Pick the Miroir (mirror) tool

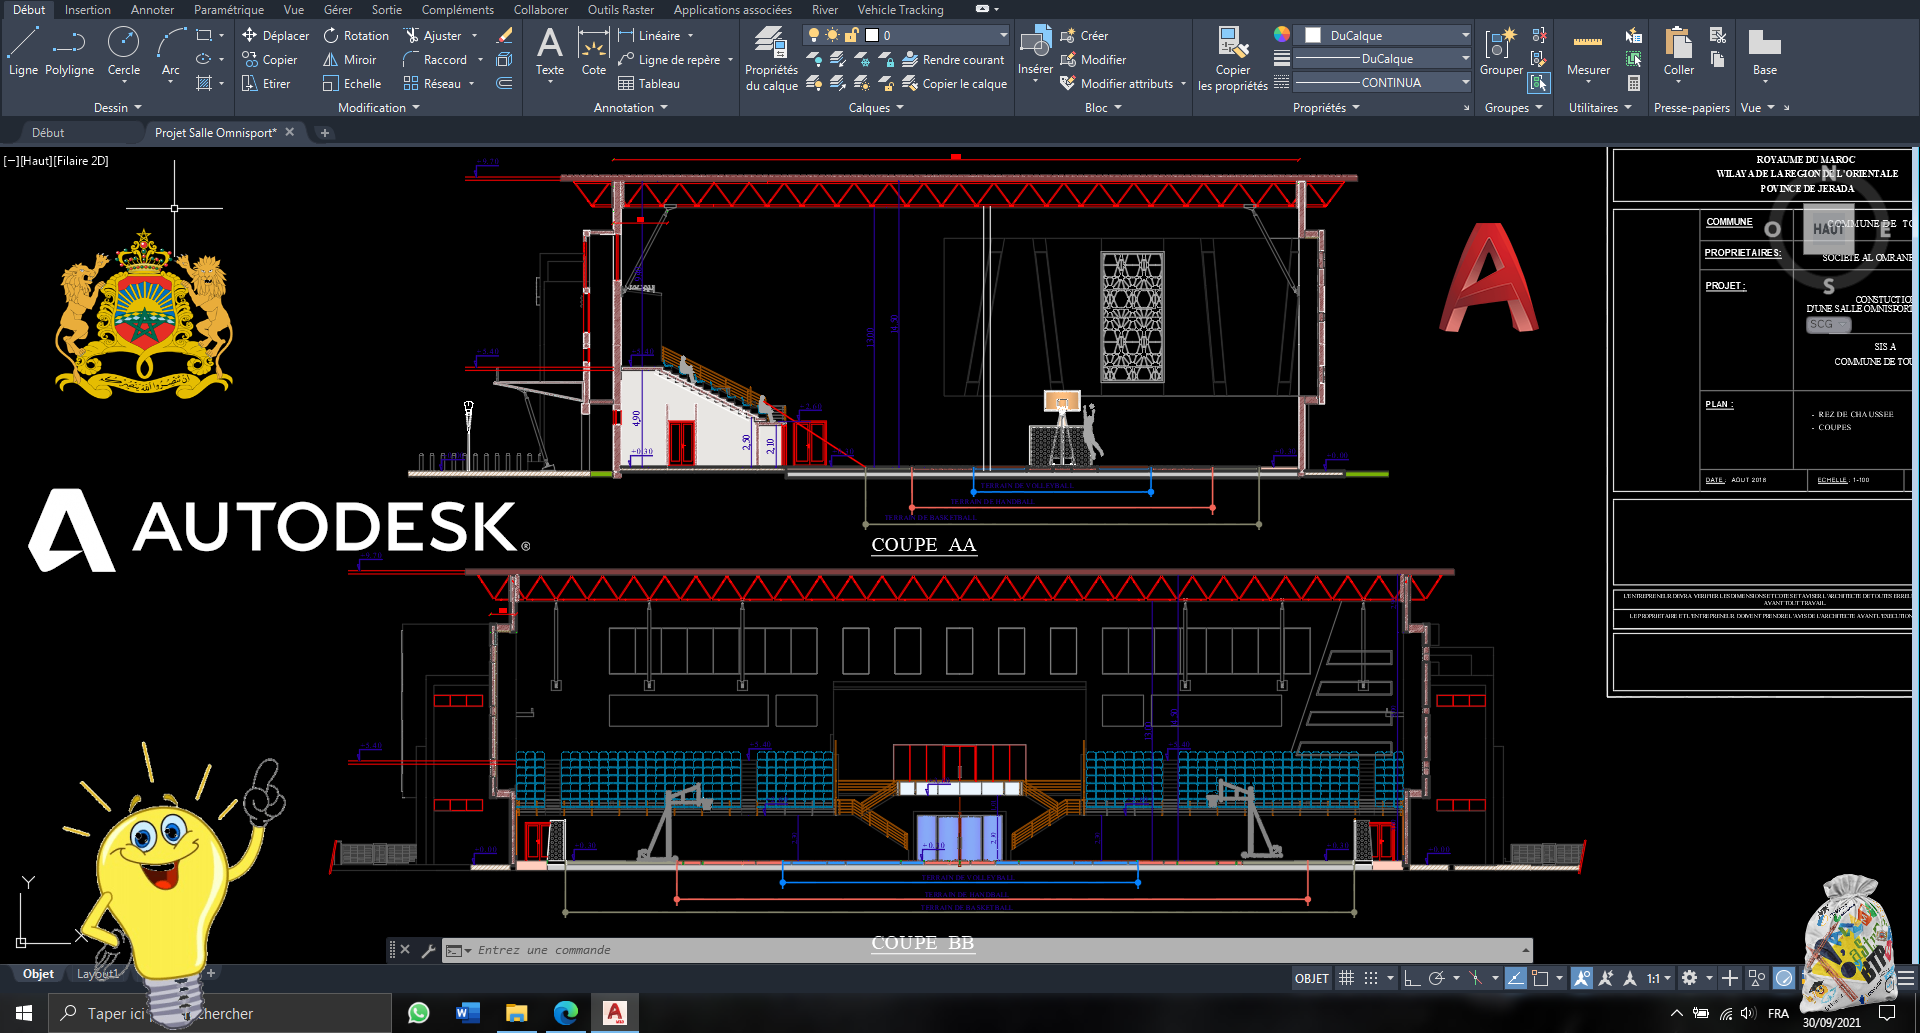pyautogui.click(x=349, y=60)
